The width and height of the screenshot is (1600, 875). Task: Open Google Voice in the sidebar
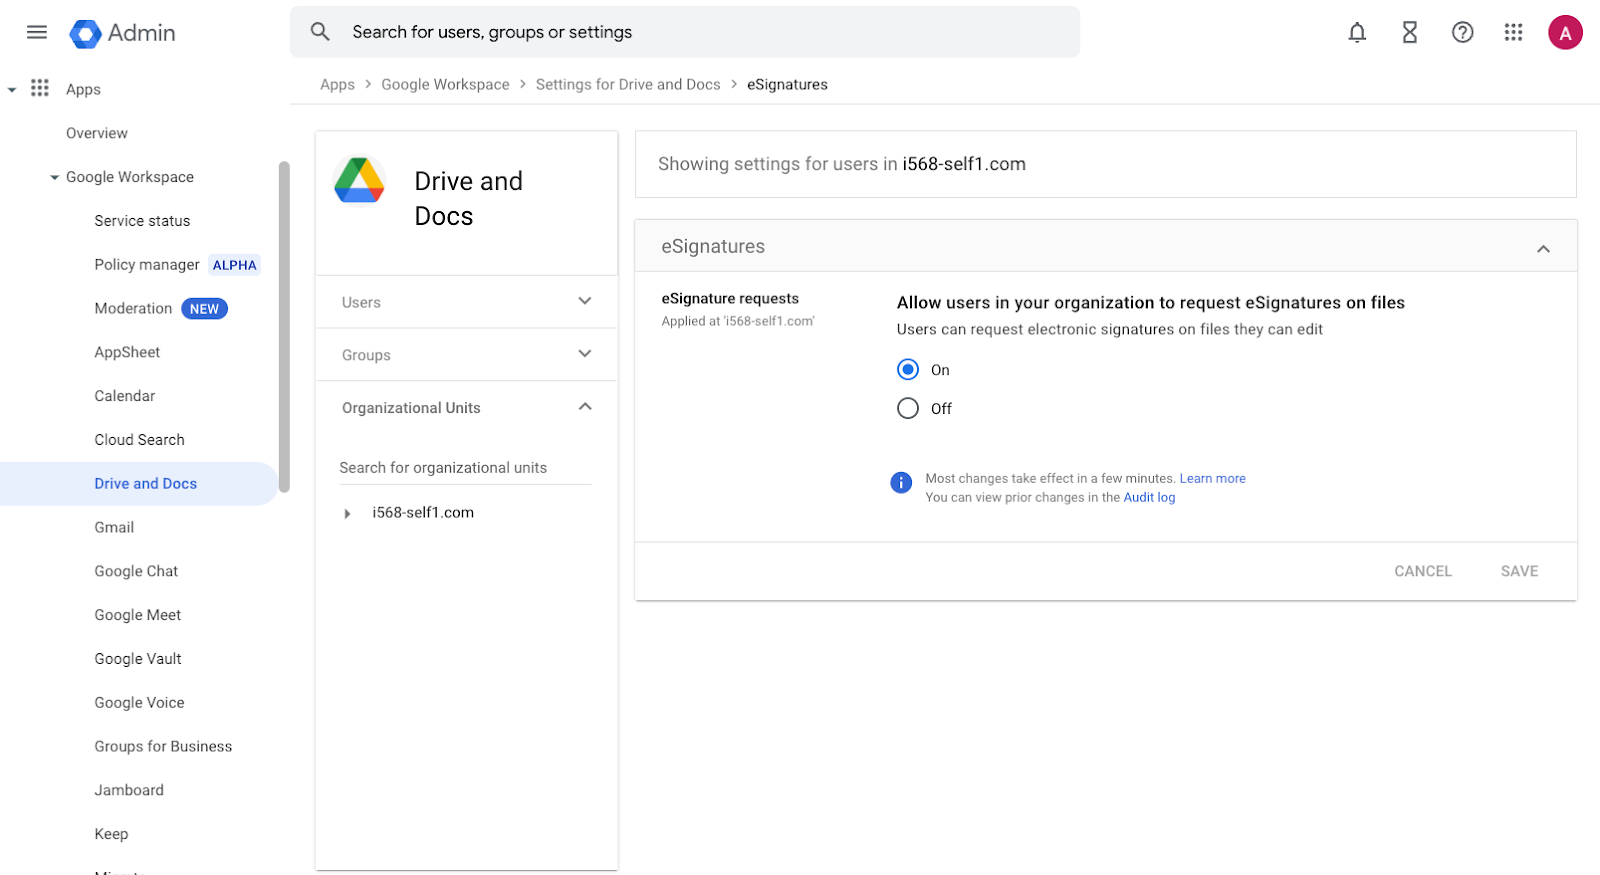point(139,703)
